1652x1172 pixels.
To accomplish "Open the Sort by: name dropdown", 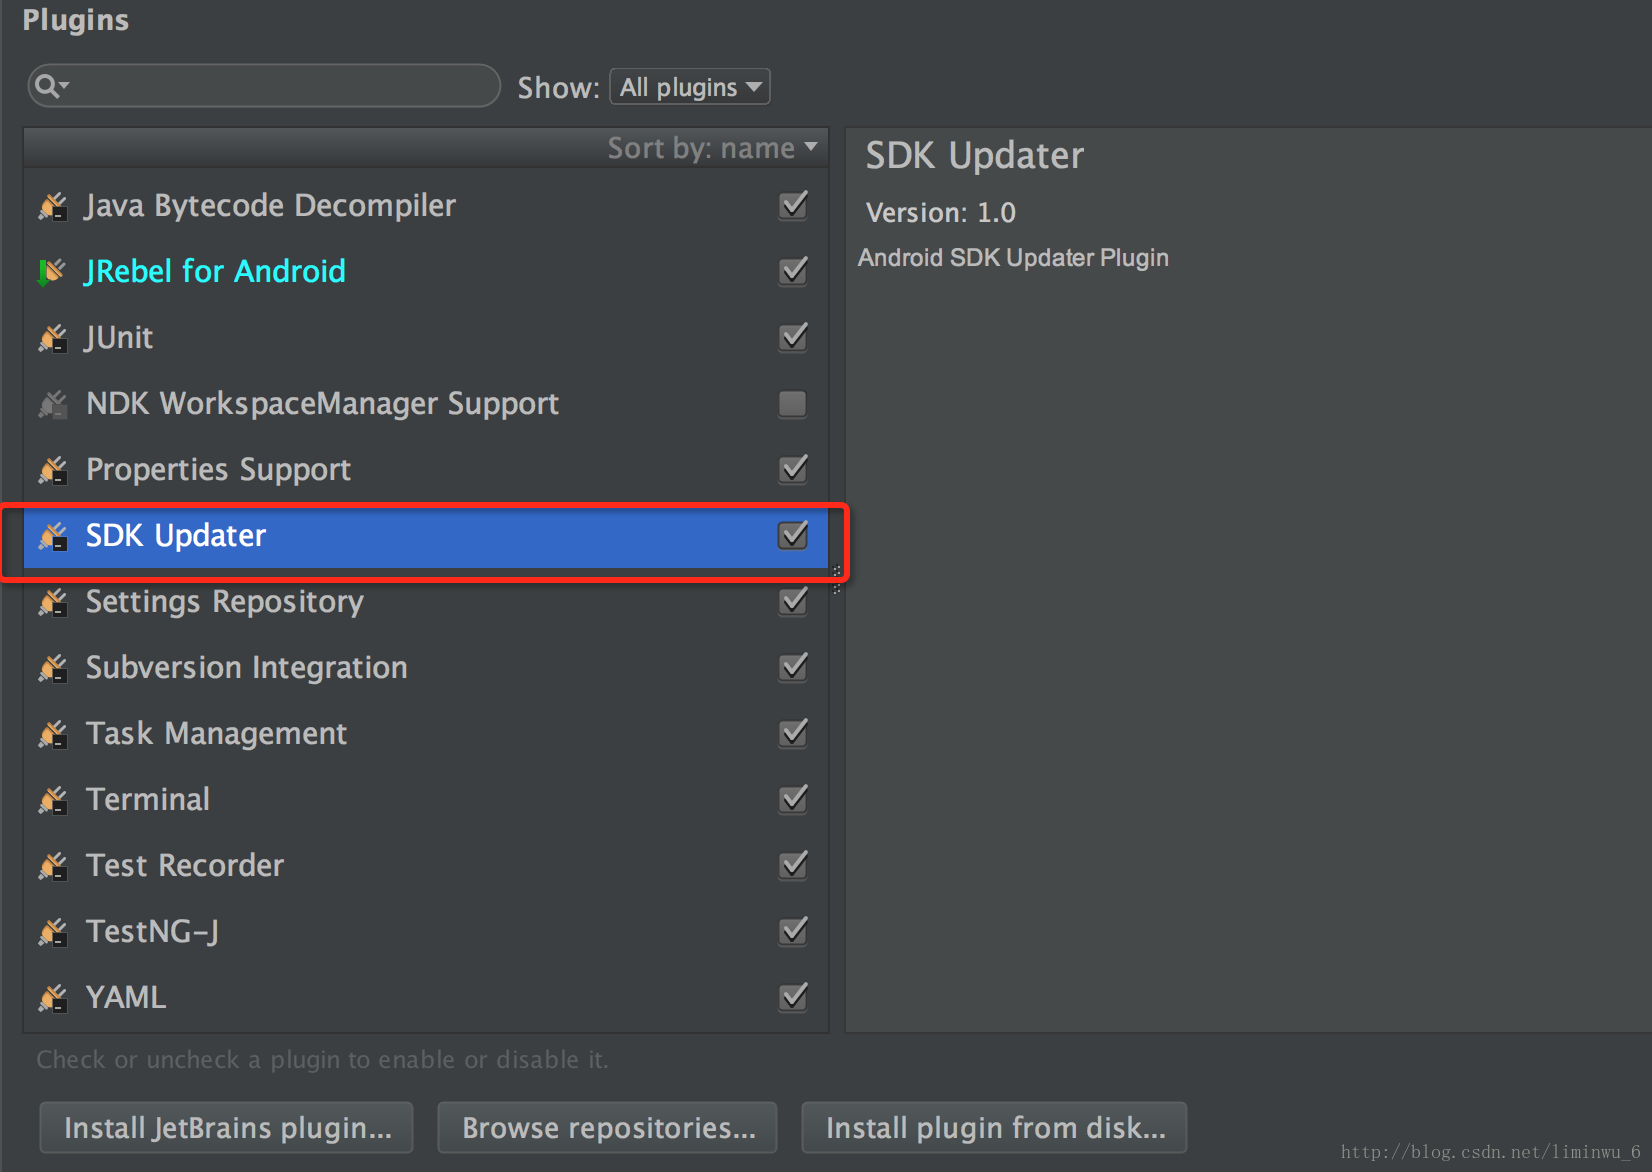I will click(x=712, y=148).
